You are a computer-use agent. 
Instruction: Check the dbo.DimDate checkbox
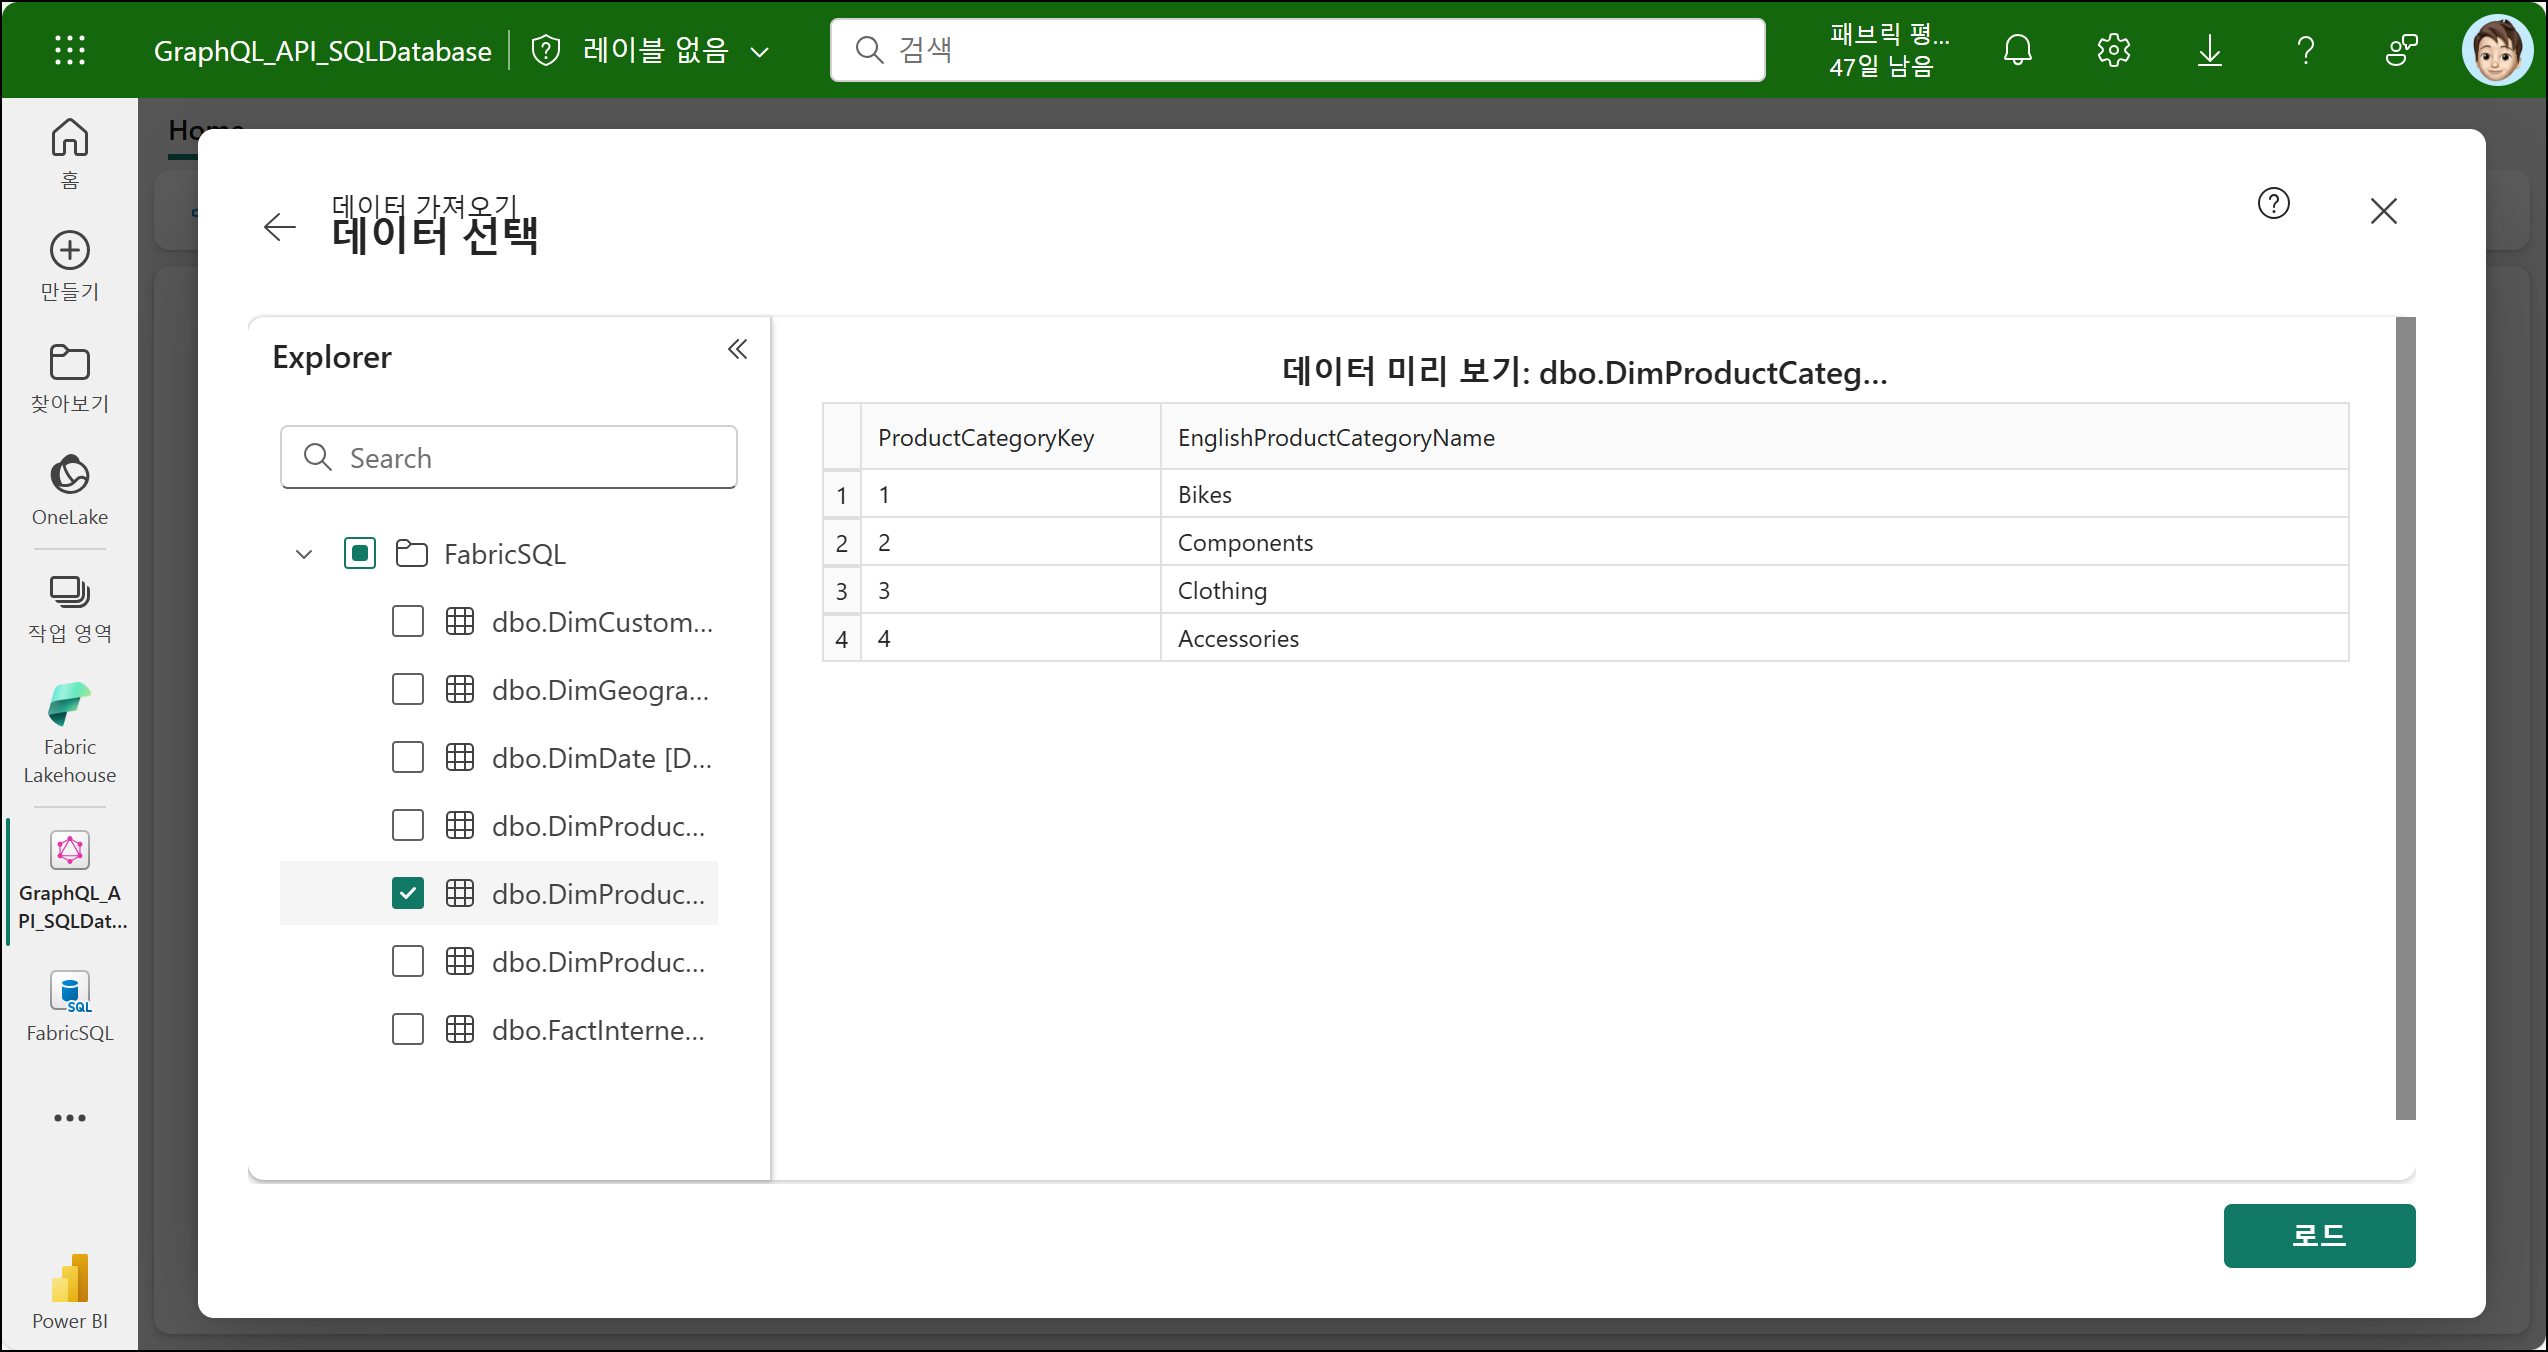tap(408, 757)
